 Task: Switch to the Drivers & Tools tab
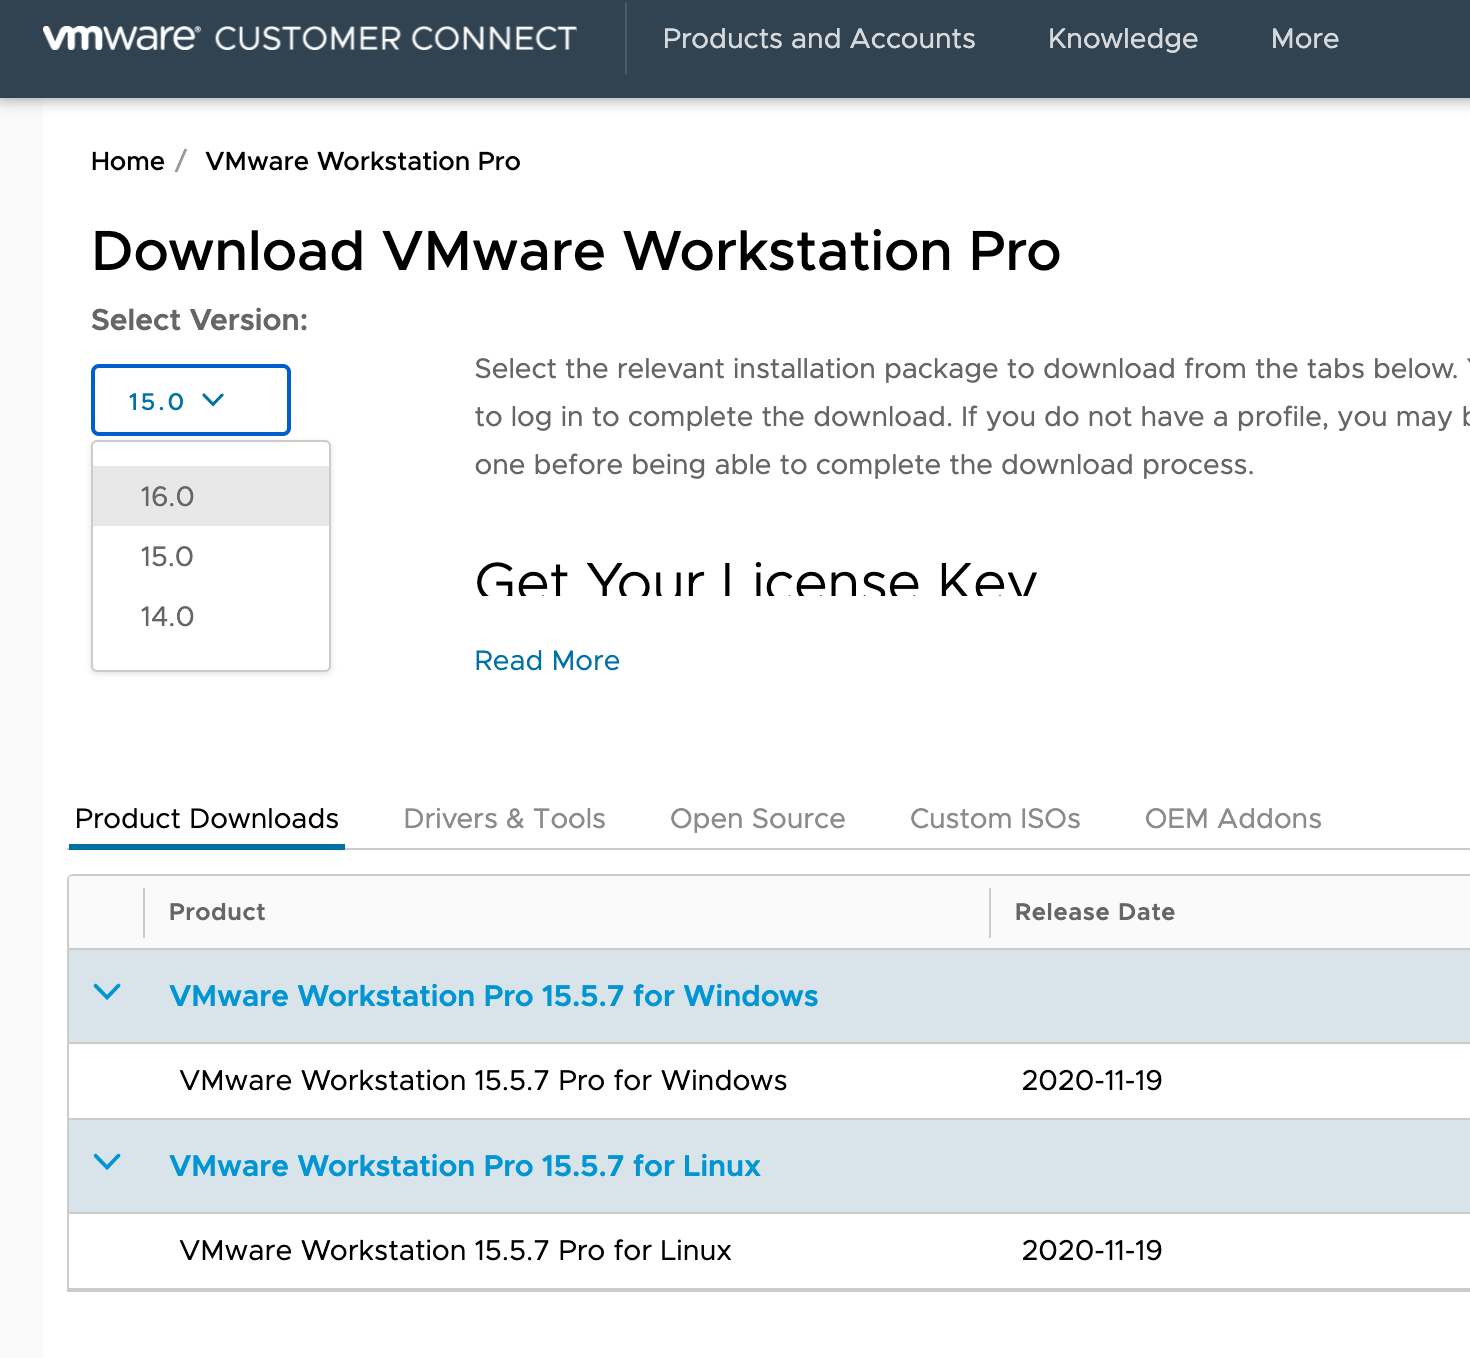point(504,818)
